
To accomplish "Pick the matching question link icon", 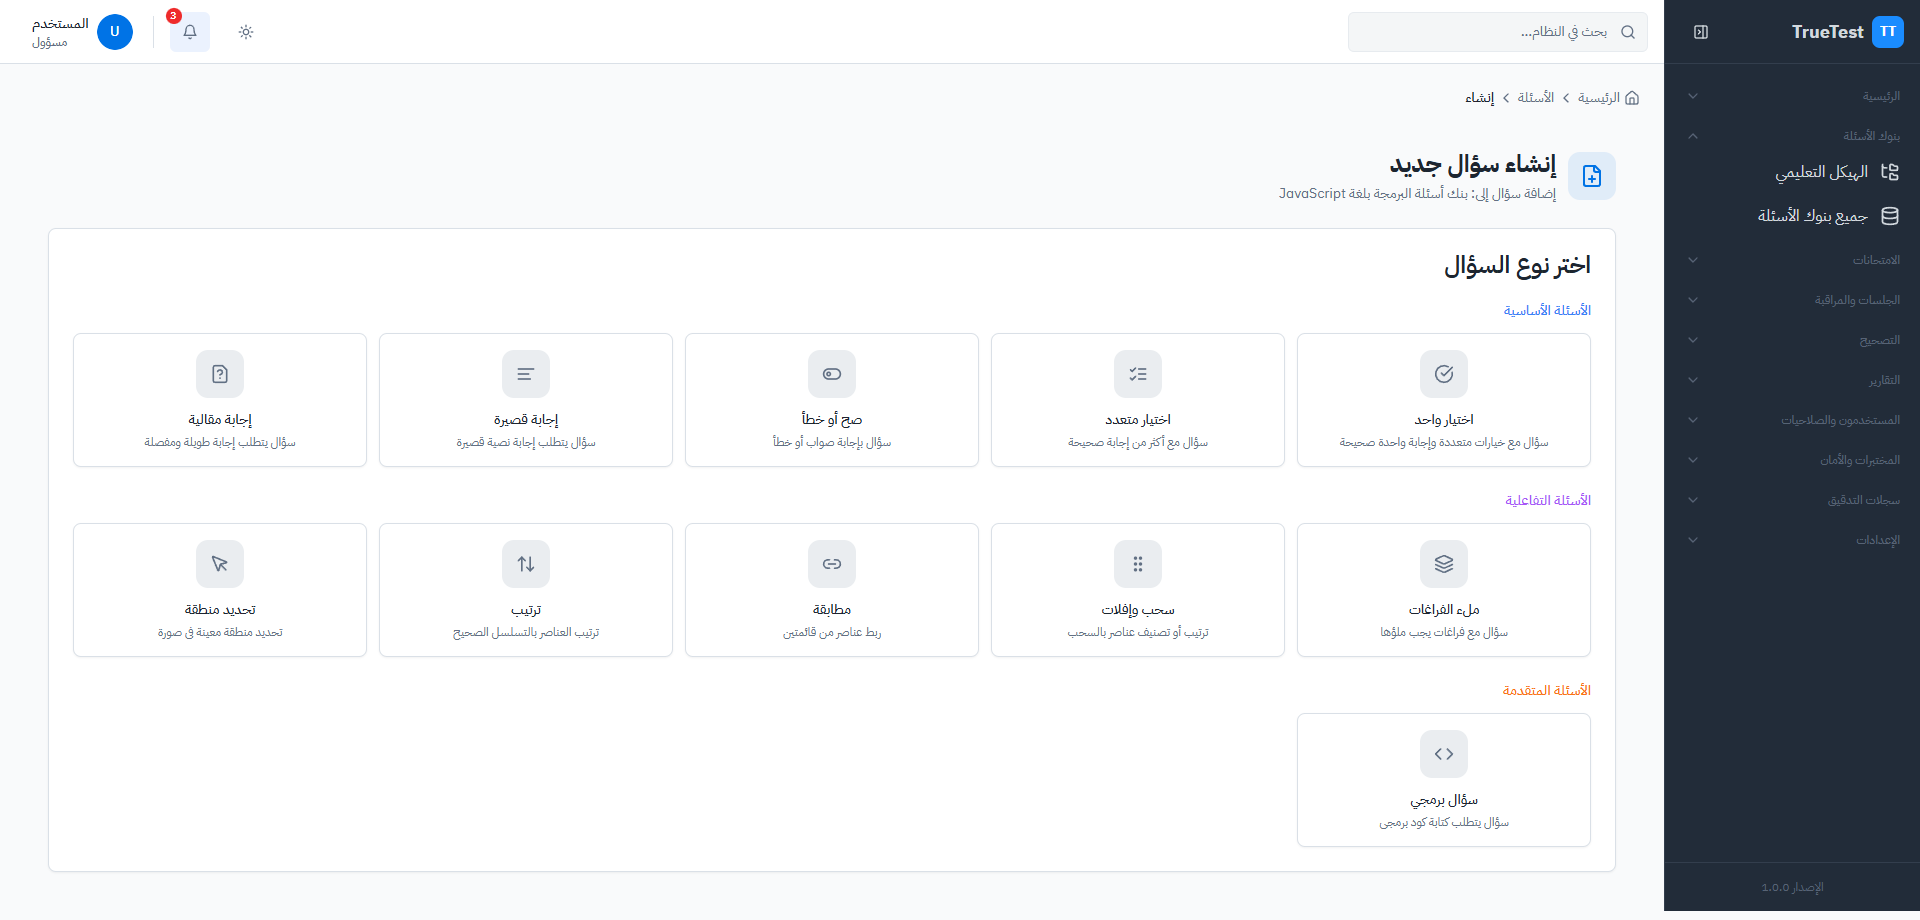I will (x=831, y=564).
